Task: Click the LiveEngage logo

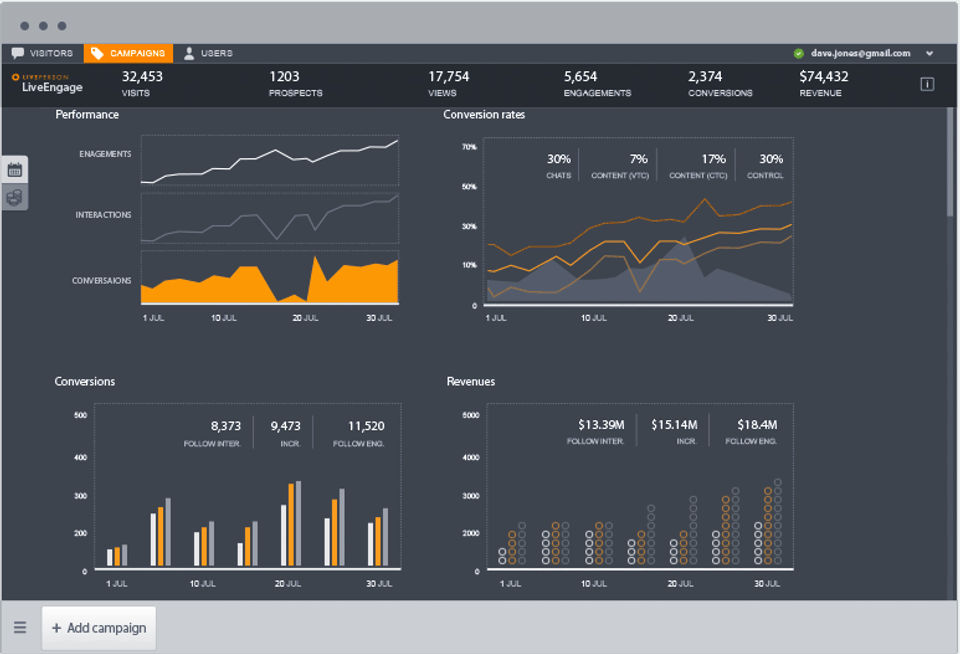Action: [x=47, y=84]
